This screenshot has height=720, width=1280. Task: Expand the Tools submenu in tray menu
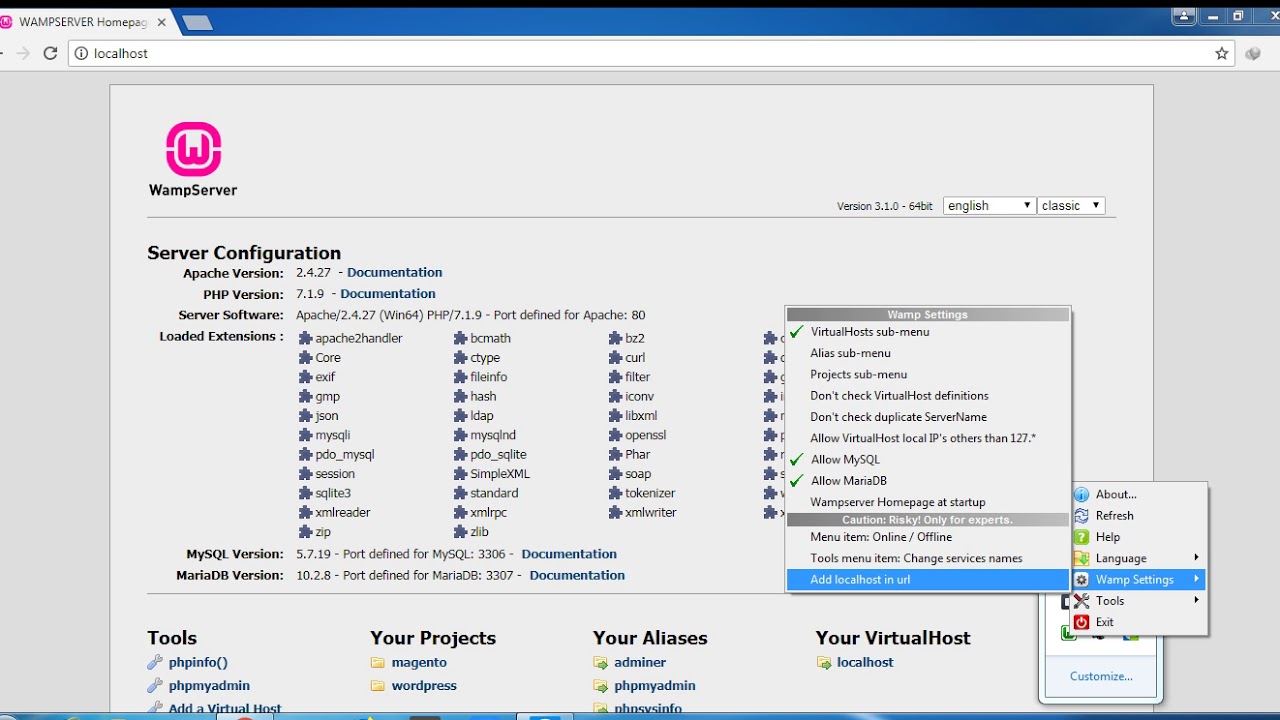point(1139,600)
